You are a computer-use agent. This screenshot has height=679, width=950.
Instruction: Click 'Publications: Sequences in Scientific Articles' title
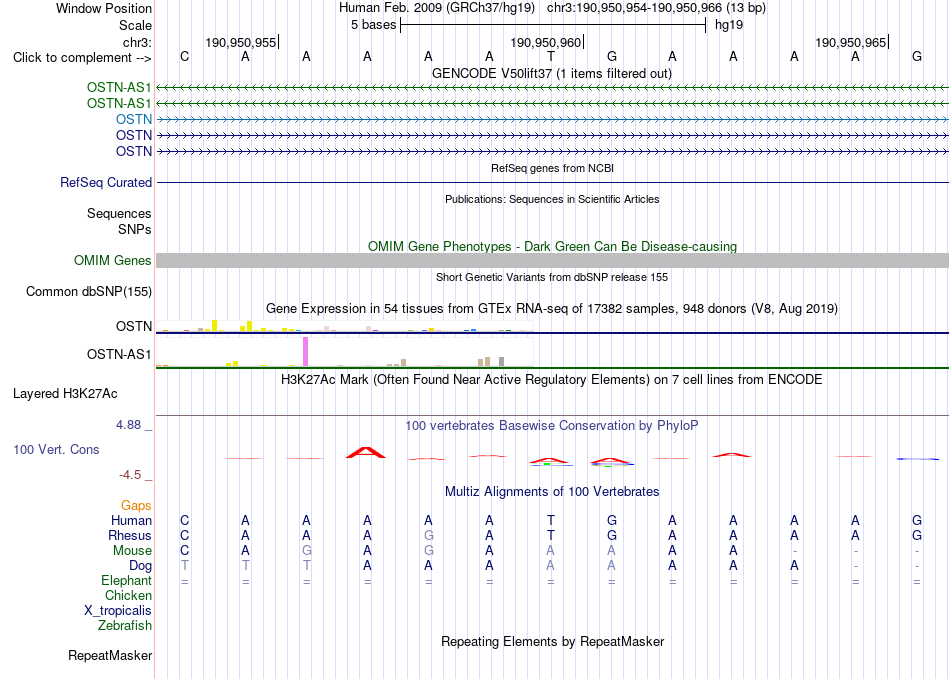tap(552, 199)
